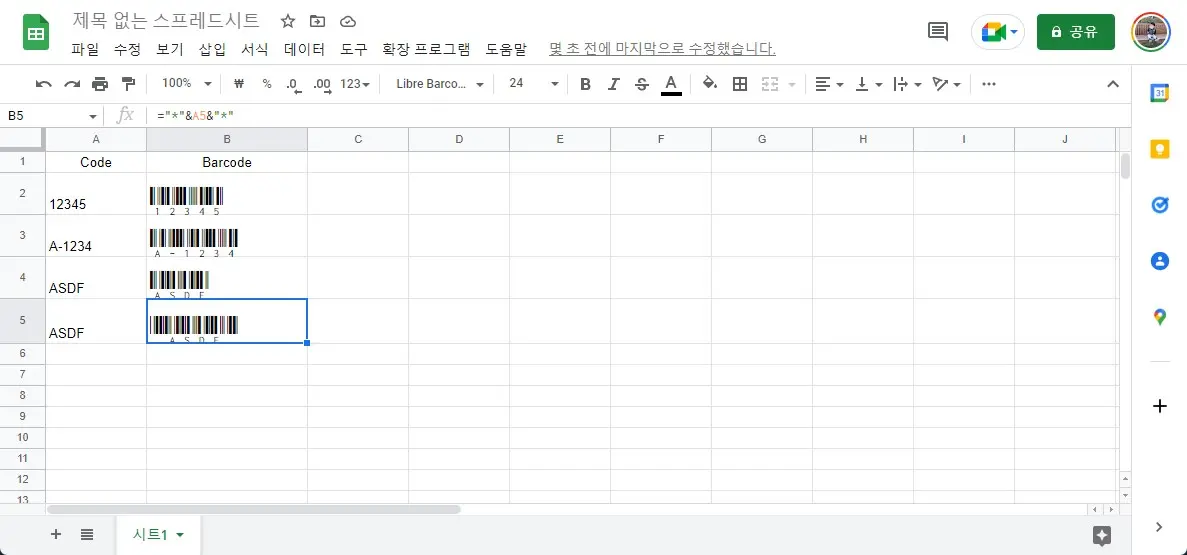The height and width of the screenshot is (555, 1187).
Task: Open last edit history link
Action: [x=662, y=50]
